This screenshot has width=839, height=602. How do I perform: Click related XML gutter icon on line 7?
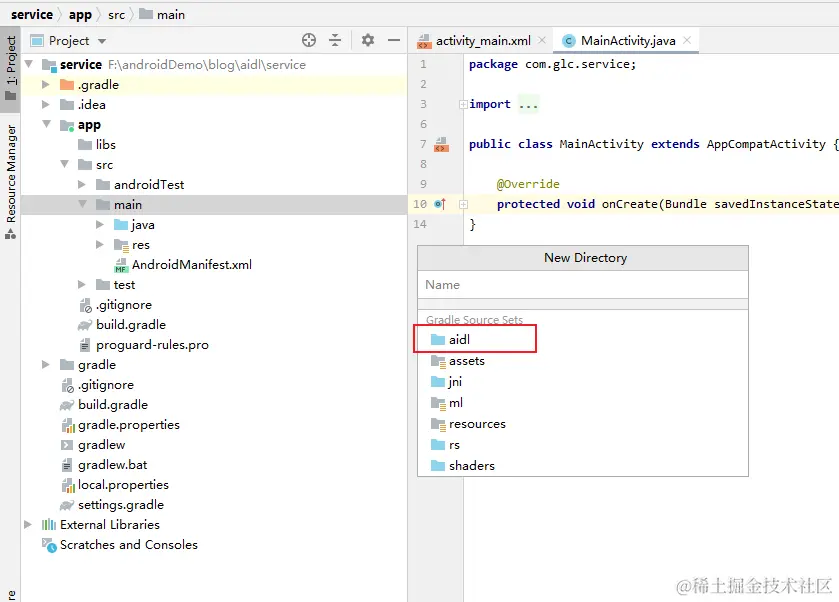pos(441,144)
